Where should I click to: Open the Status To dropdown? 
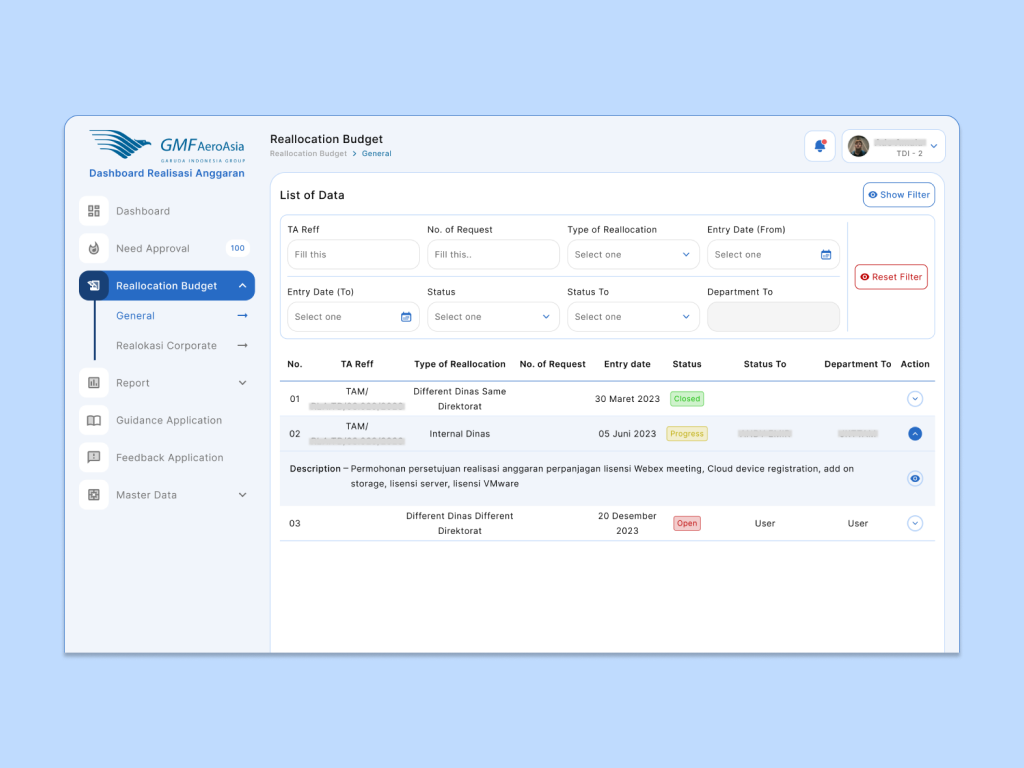point(633,317)
